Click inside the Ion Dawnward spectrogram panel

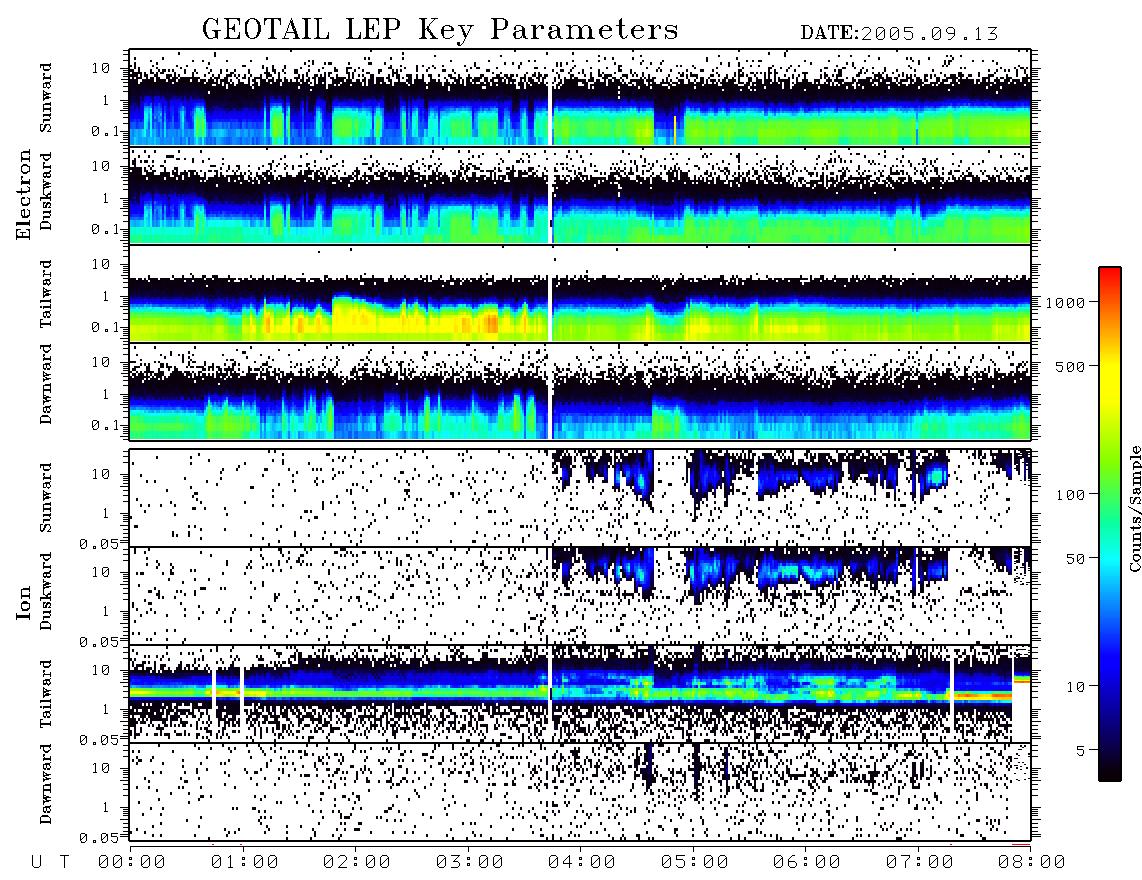tap(580, 792)
